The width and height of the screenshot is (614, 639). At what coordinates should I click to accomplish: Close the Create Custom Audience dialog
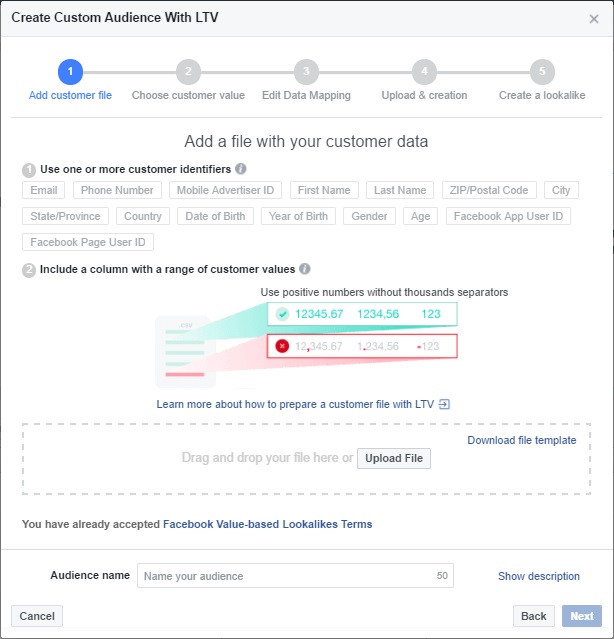pos(594,18)
